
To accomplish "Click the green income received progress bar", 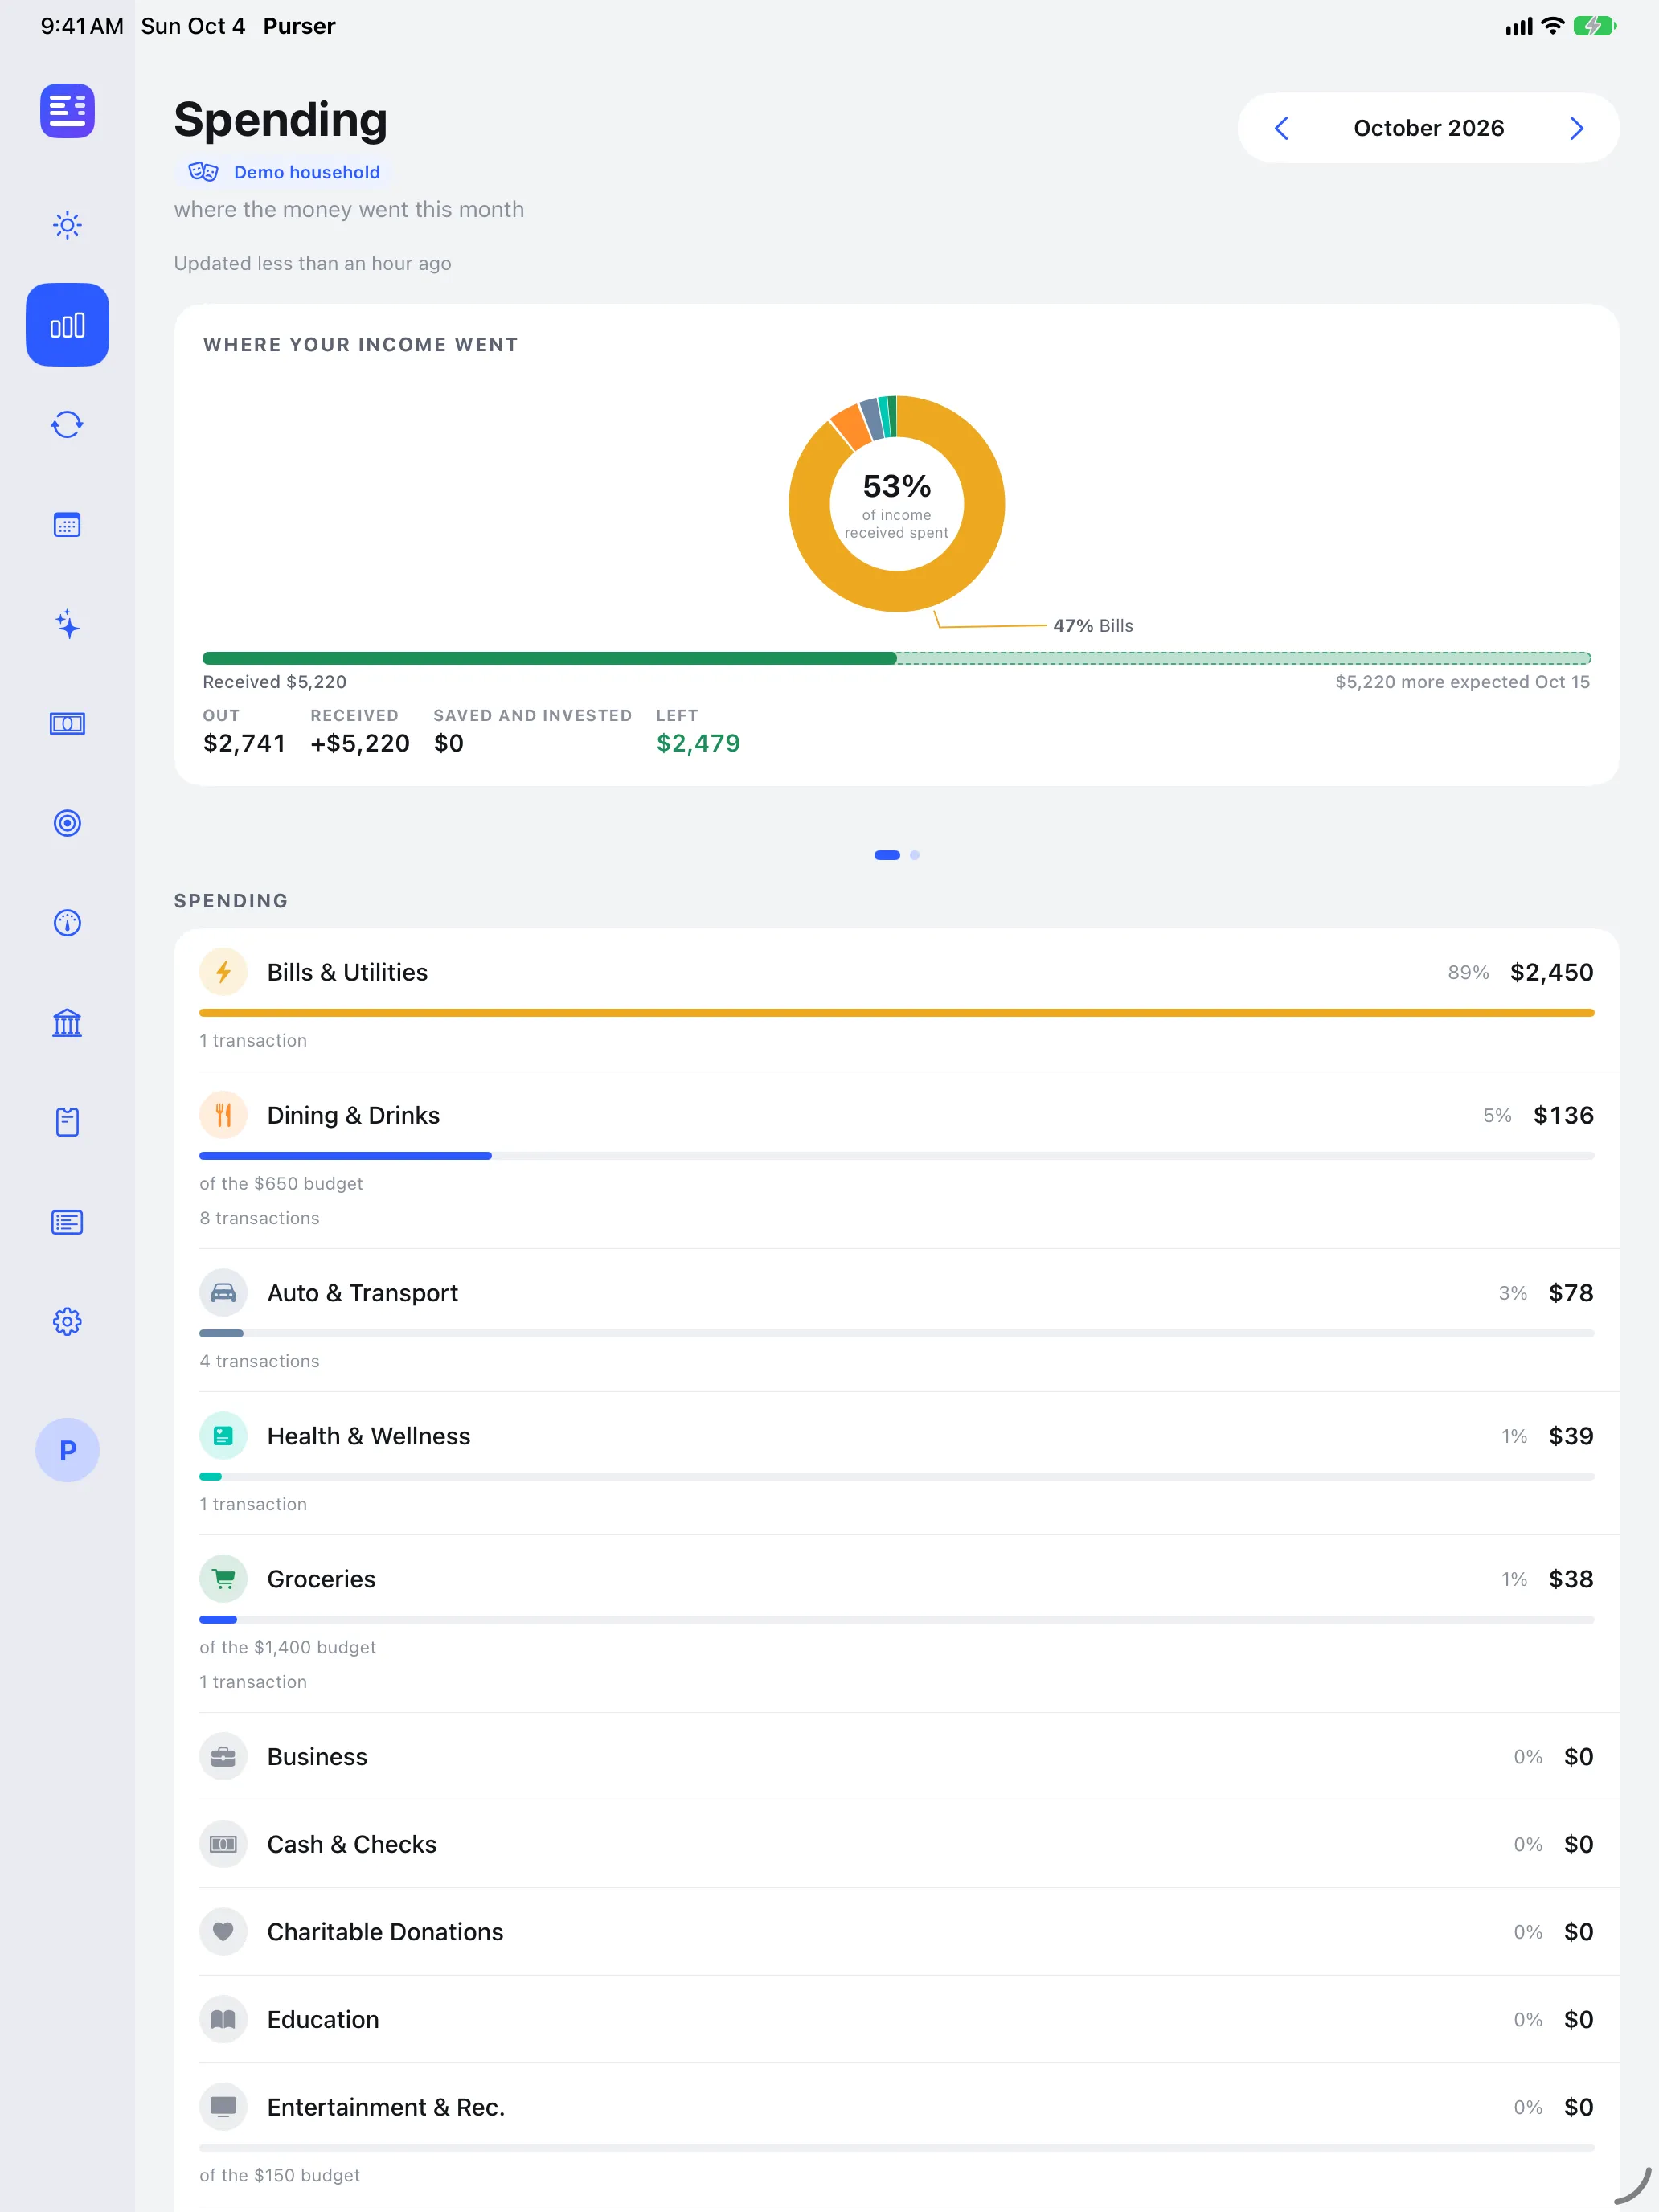I will tap(897, 658).
